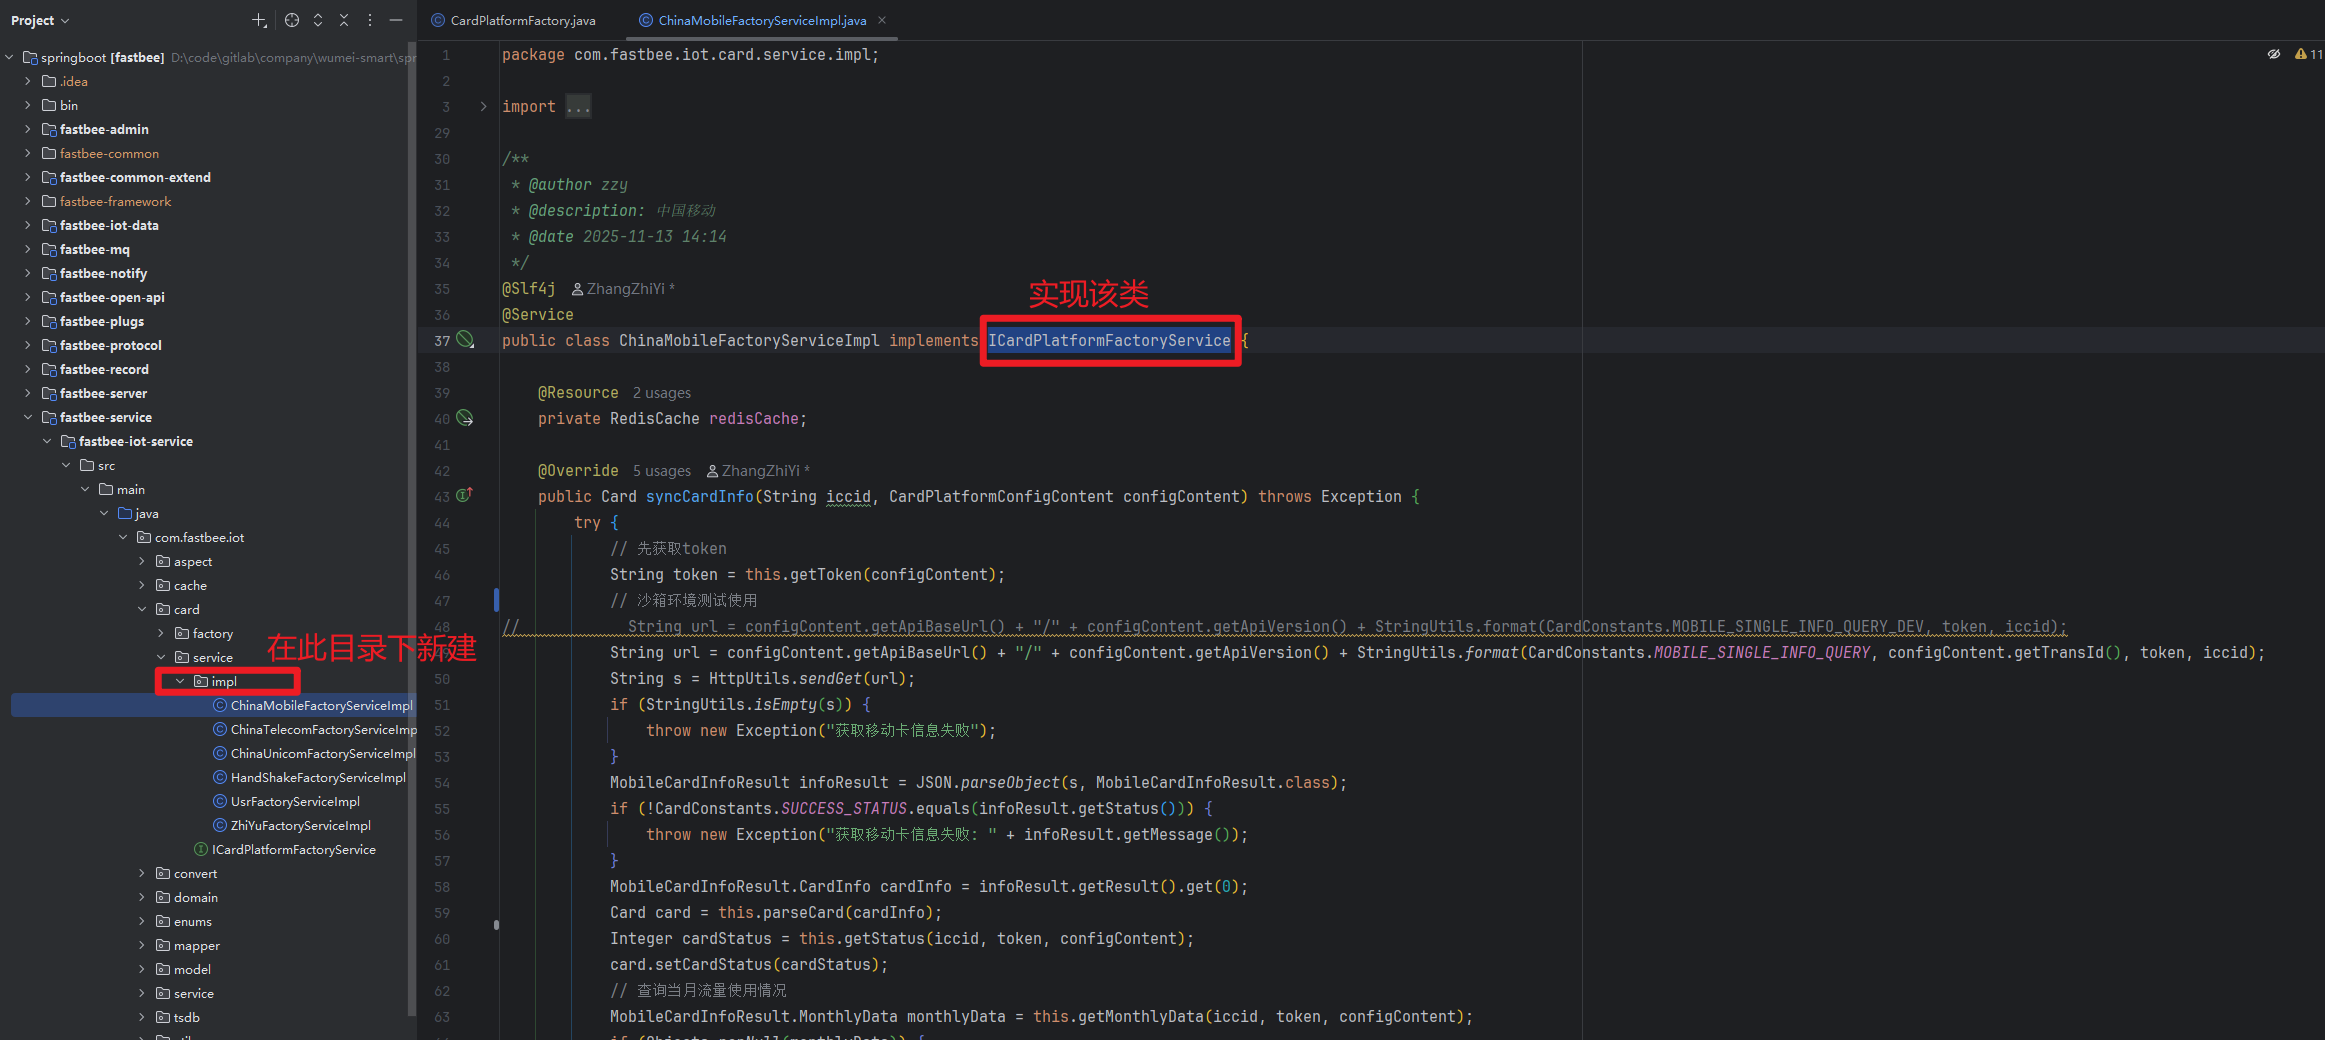Click implements-method gutter icon on line 43

point(465,496)
